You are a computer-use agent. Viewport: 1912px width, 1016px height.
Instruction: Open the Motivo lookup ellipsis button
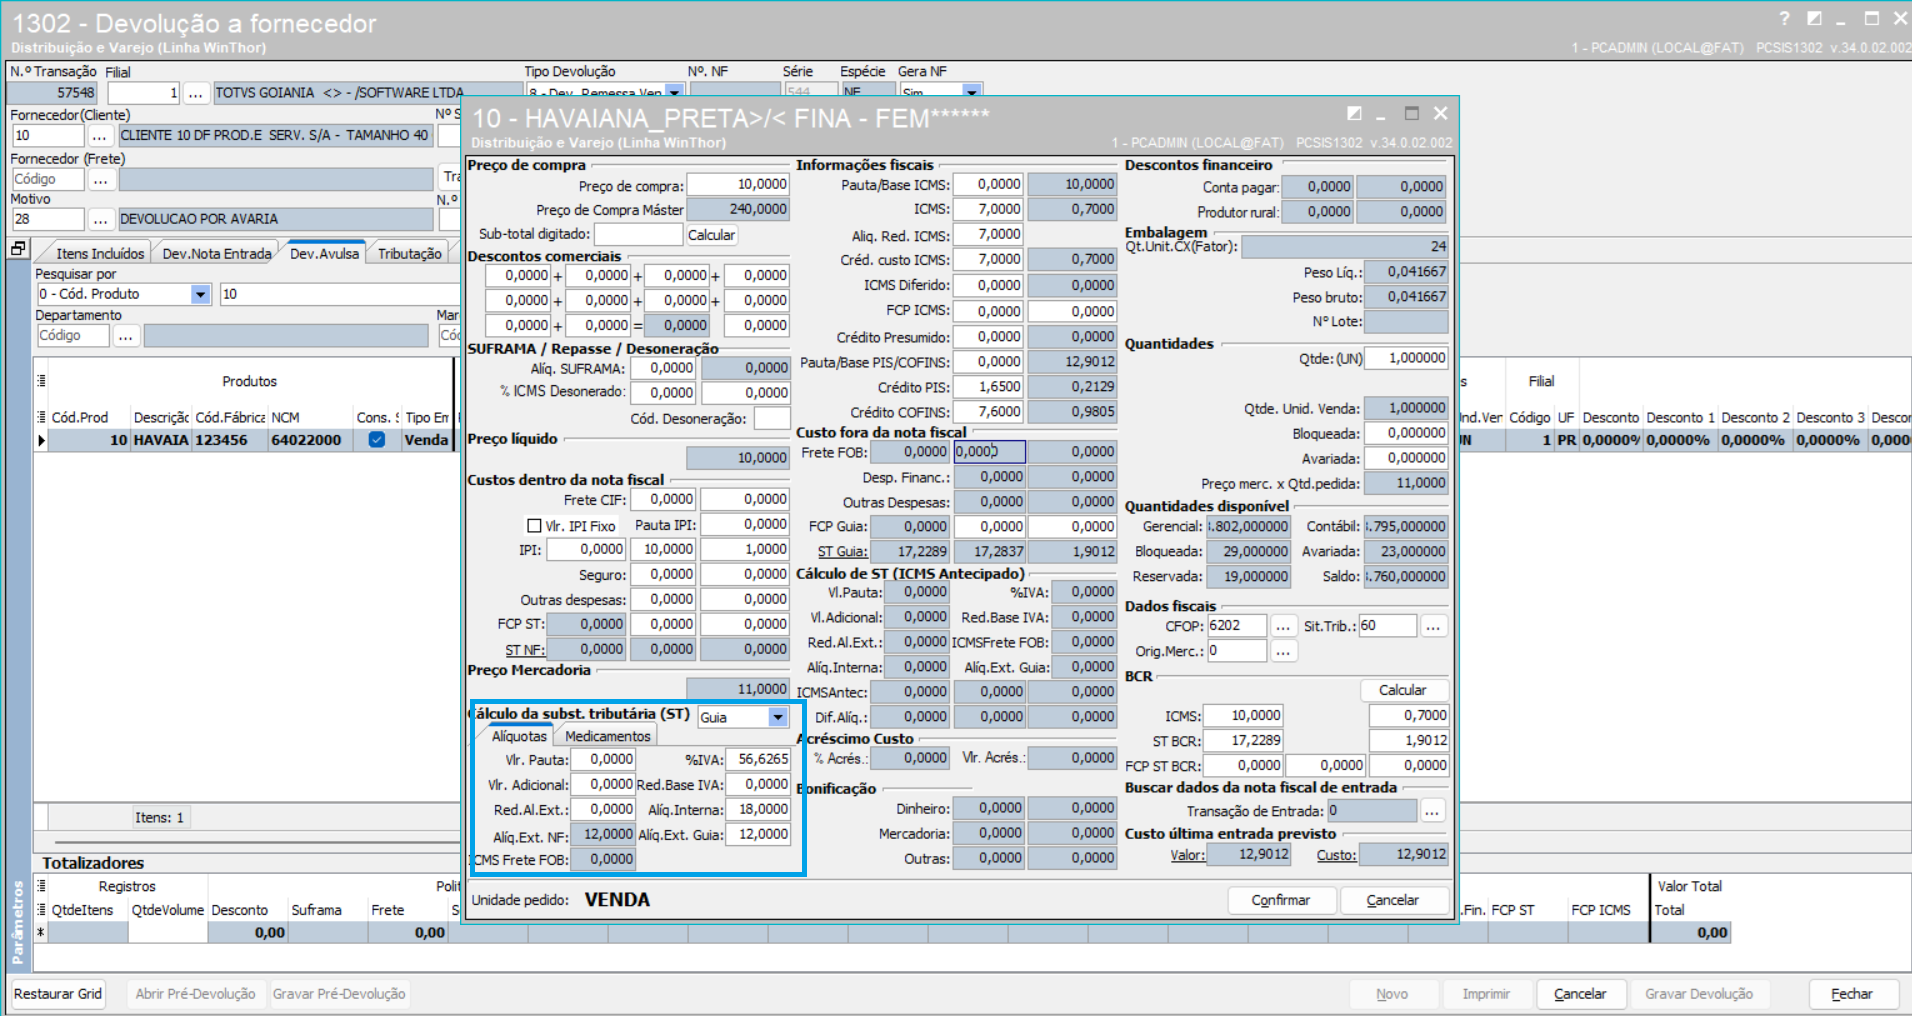(x=101, y=219)
